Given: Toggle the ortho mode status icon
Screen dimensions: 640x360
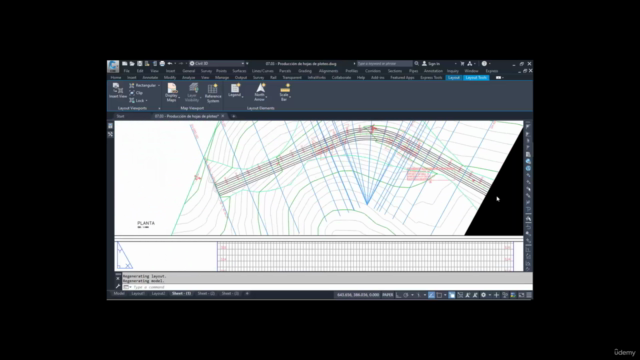Looking at the screenshot, I should (x=398, y=295).
